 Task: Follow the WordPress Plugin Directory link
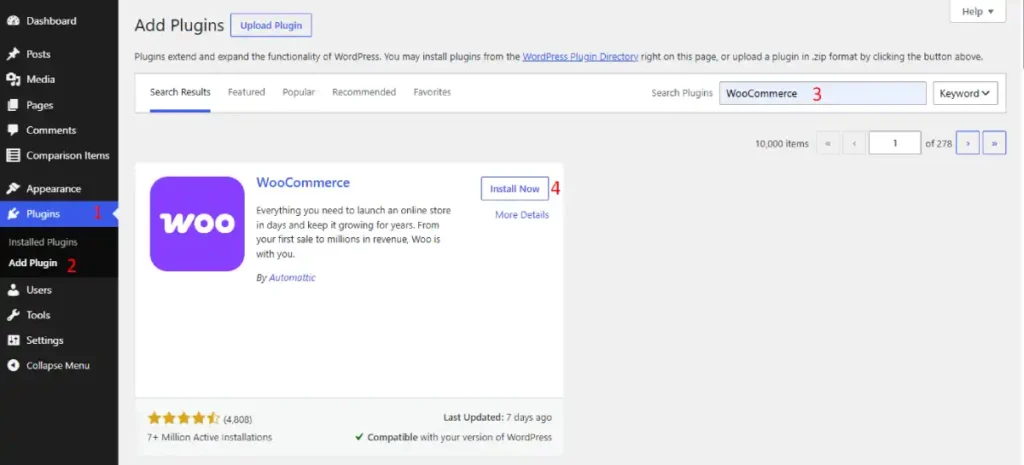tap(581, 57)
